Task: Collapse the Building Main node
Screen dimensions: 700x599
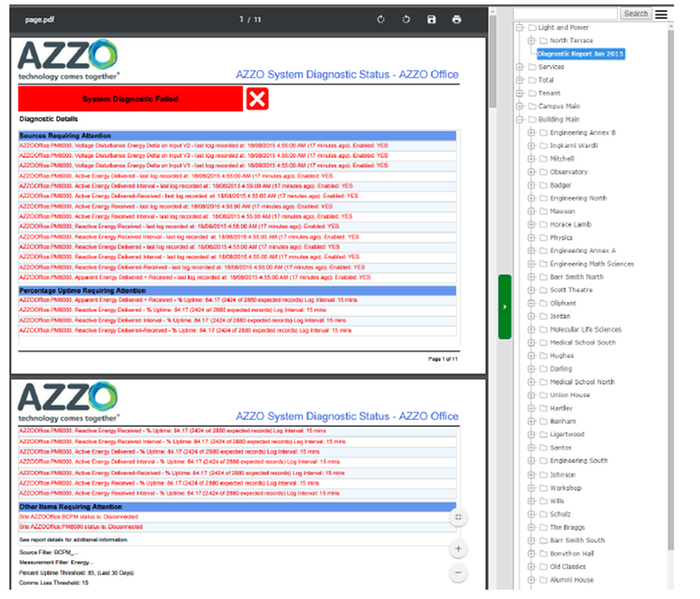Action: tap(520, 120)
